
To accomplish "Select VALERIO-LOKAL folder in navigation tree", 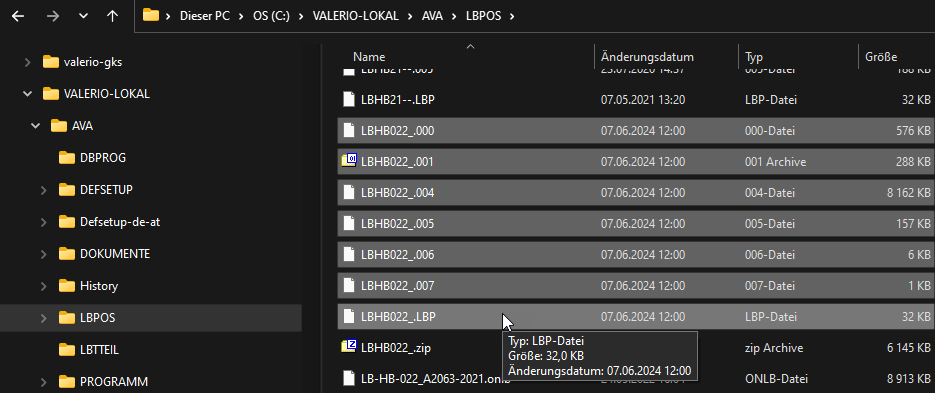I will [106, 94].
